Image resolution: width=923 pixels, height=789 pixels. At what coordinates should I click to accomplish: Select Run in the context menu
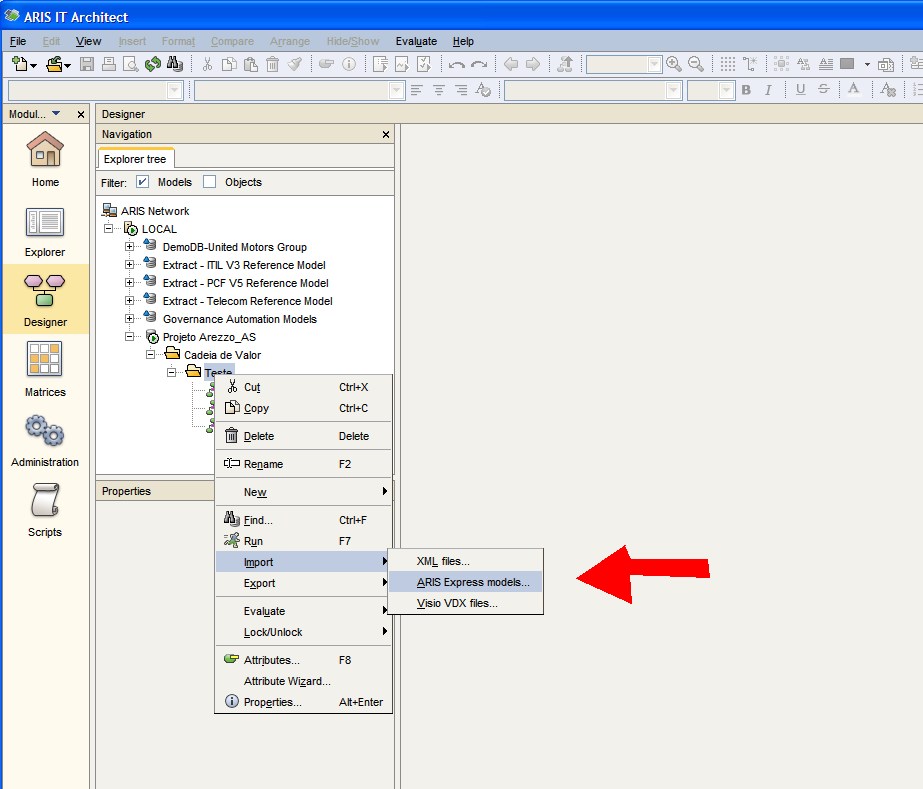(303, 541)
